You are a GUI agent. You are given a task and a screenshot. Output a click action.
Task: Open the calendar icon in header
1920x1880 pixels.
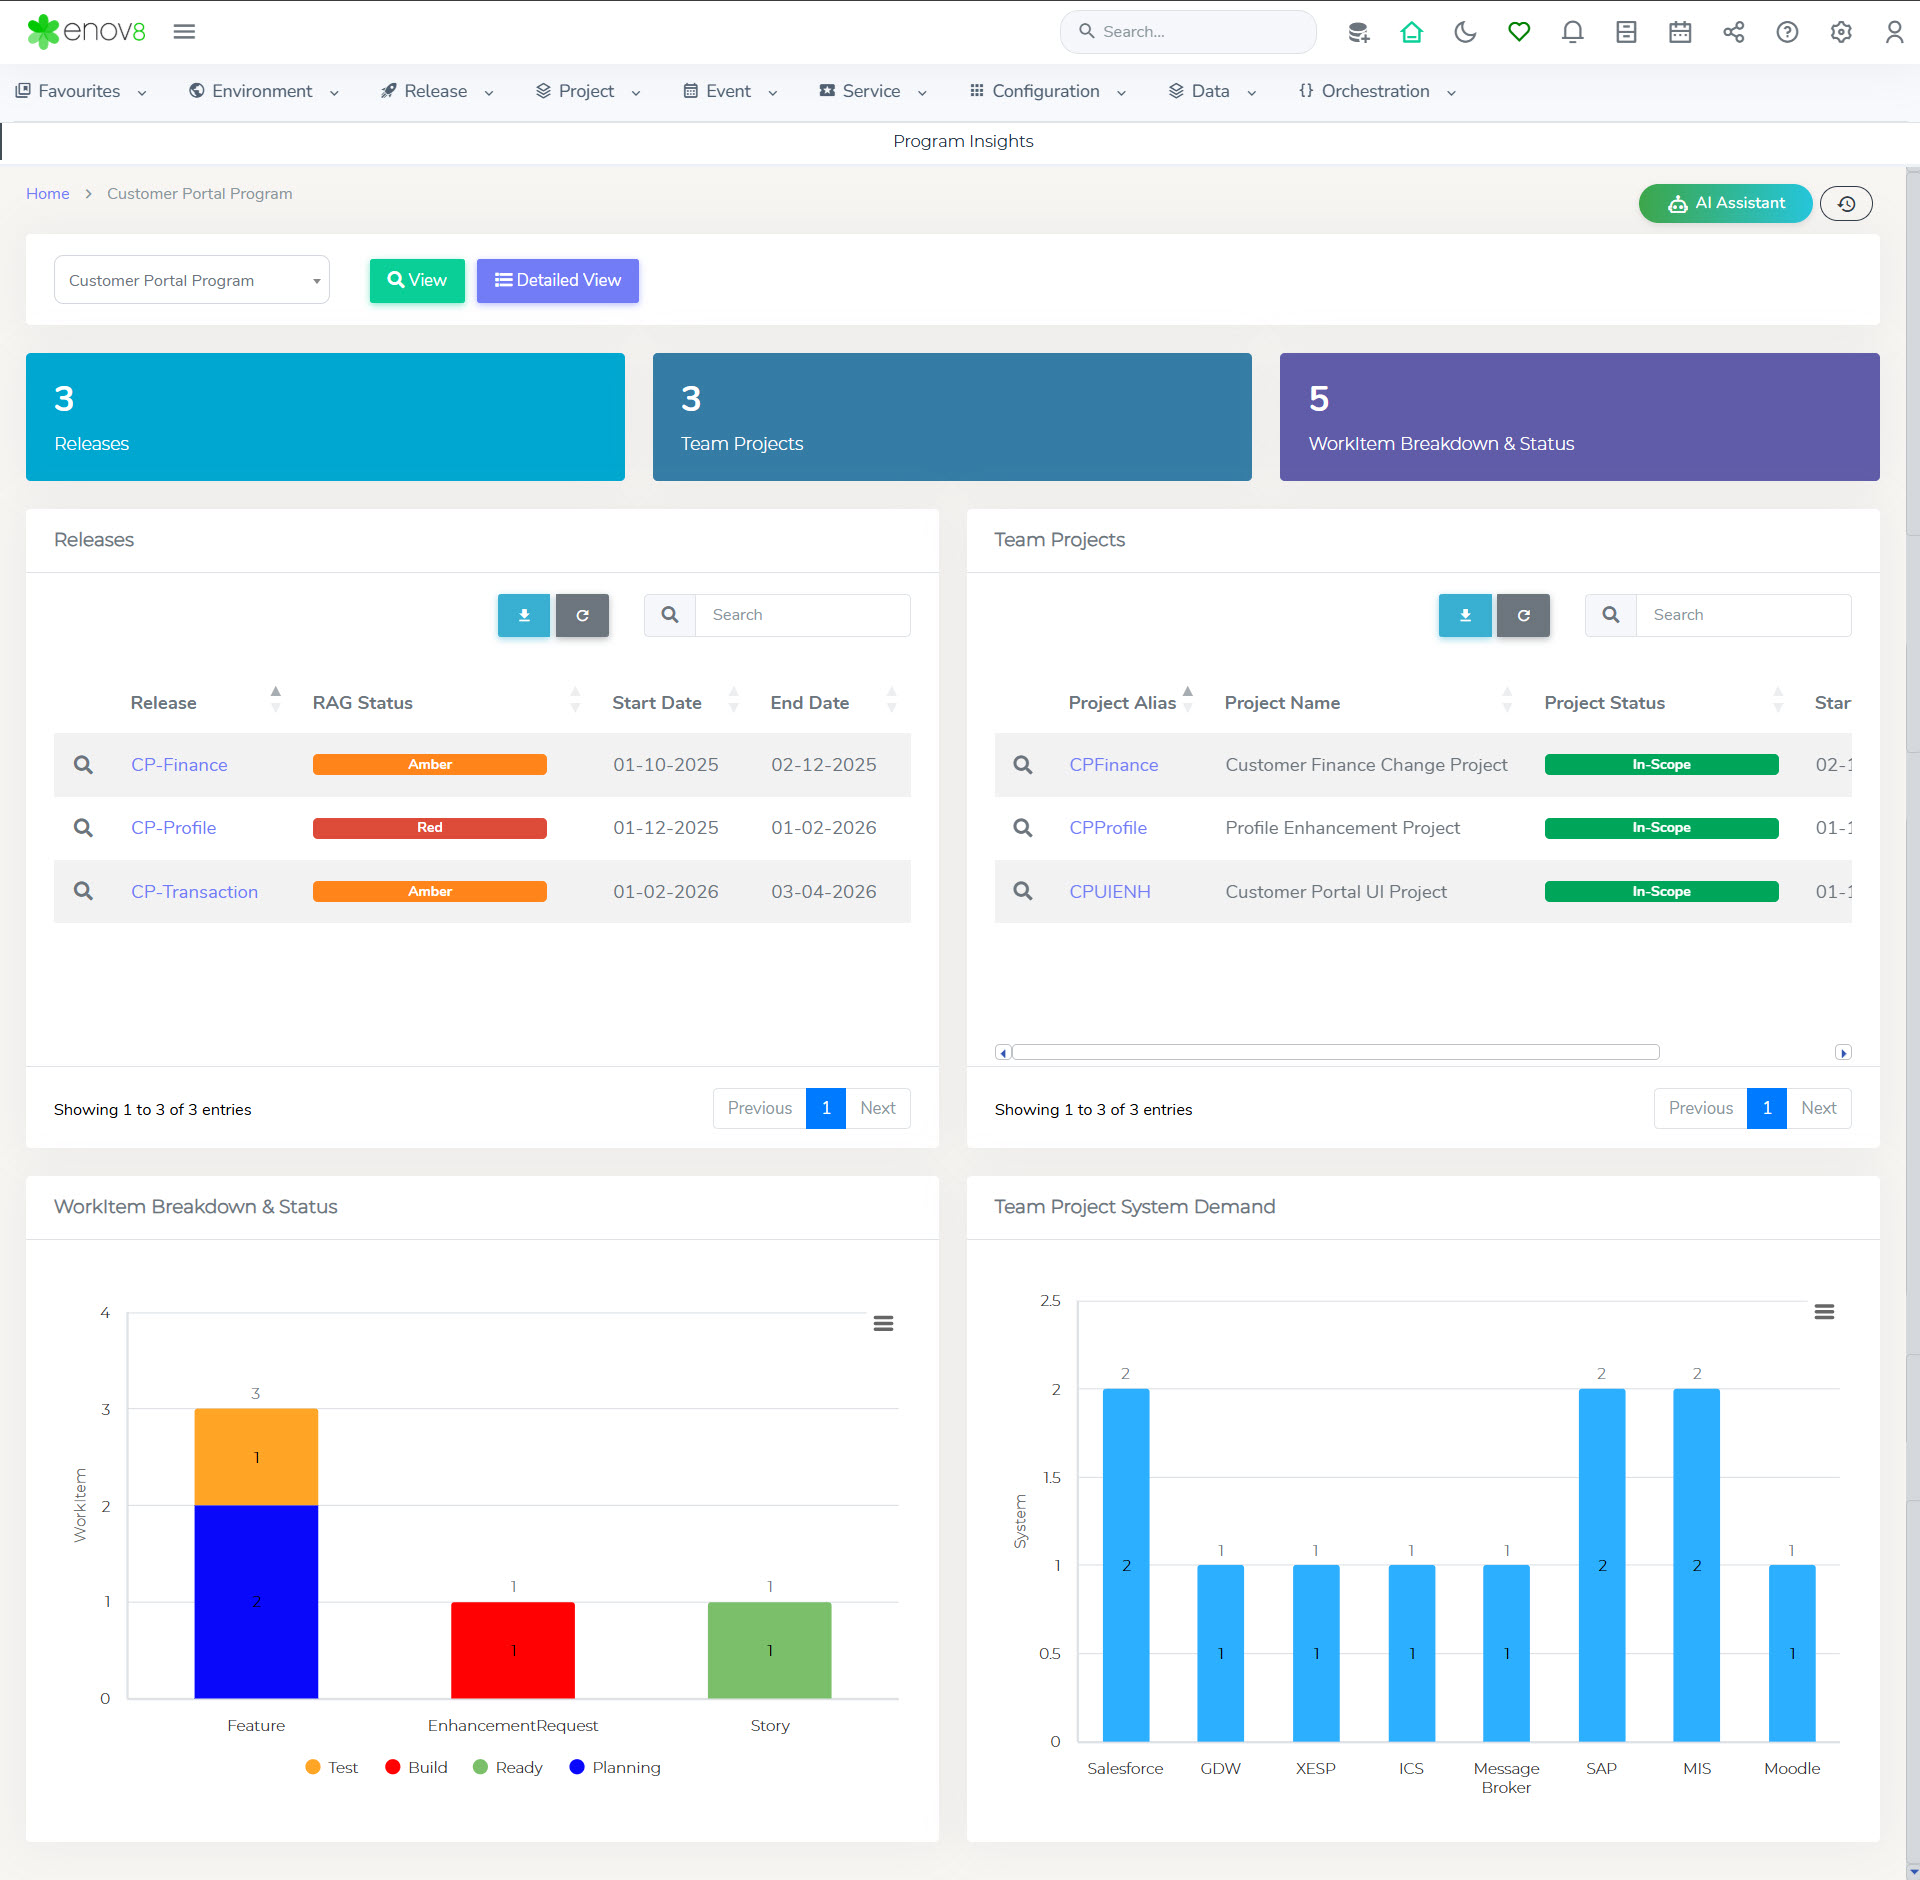tap(1680, 32)
